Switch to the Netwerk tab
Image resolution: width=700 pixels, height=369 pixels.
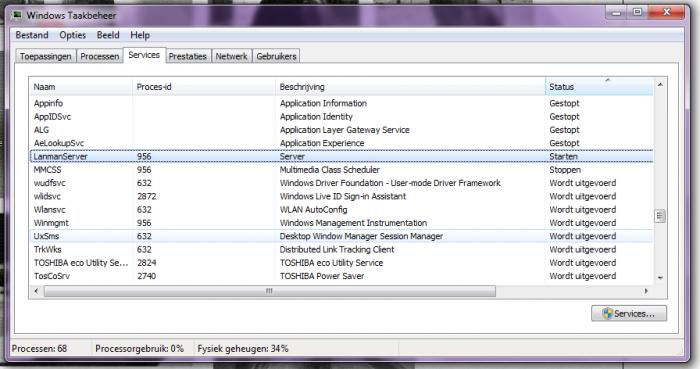click(x=231, y=57)
